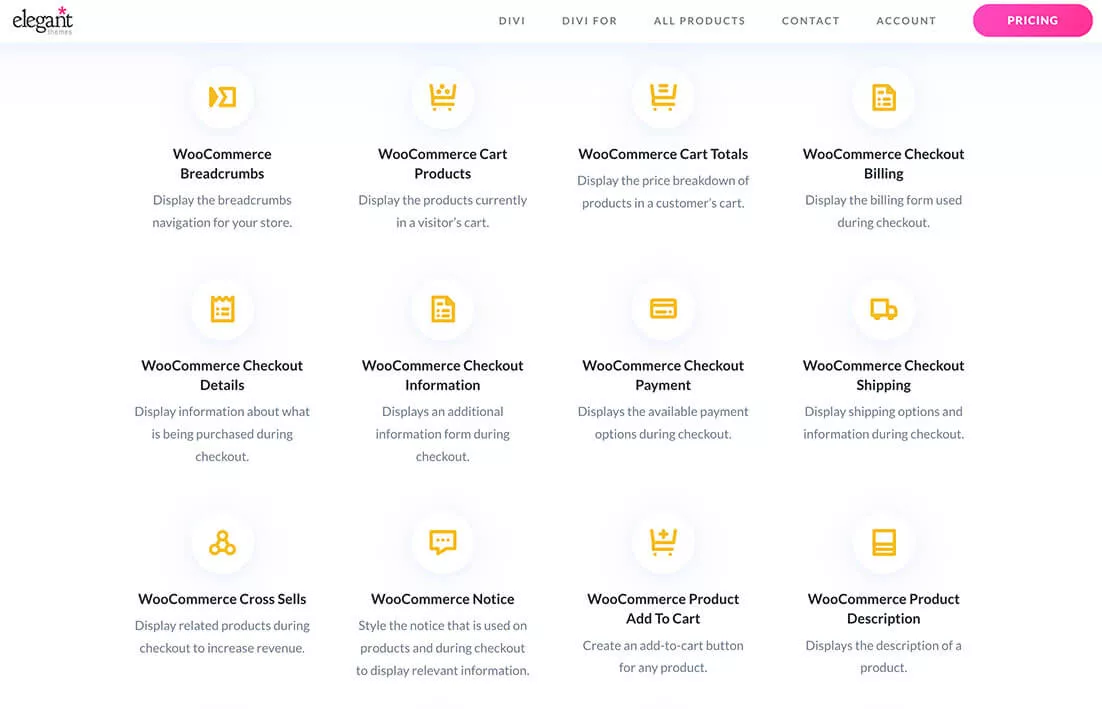1102x709 pixels.
Task: Click the WooCommerce Cross Sells heading text
Action: [x=222, y=598]
